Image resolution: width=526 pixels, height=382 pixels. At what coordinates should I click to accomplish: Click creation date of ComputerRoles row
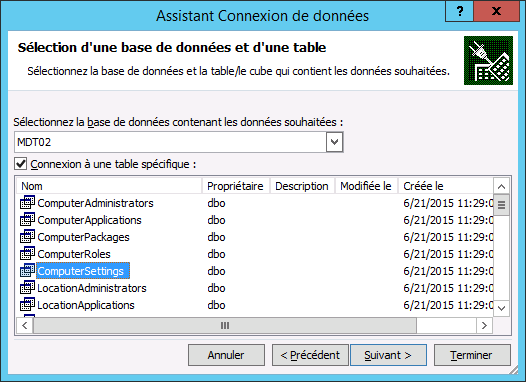click(448, 254)
